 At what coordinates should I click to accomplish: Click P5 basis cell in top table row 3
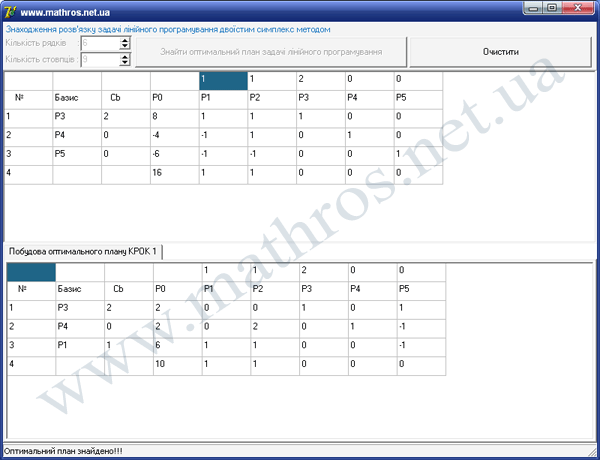[x=77, y=156]
